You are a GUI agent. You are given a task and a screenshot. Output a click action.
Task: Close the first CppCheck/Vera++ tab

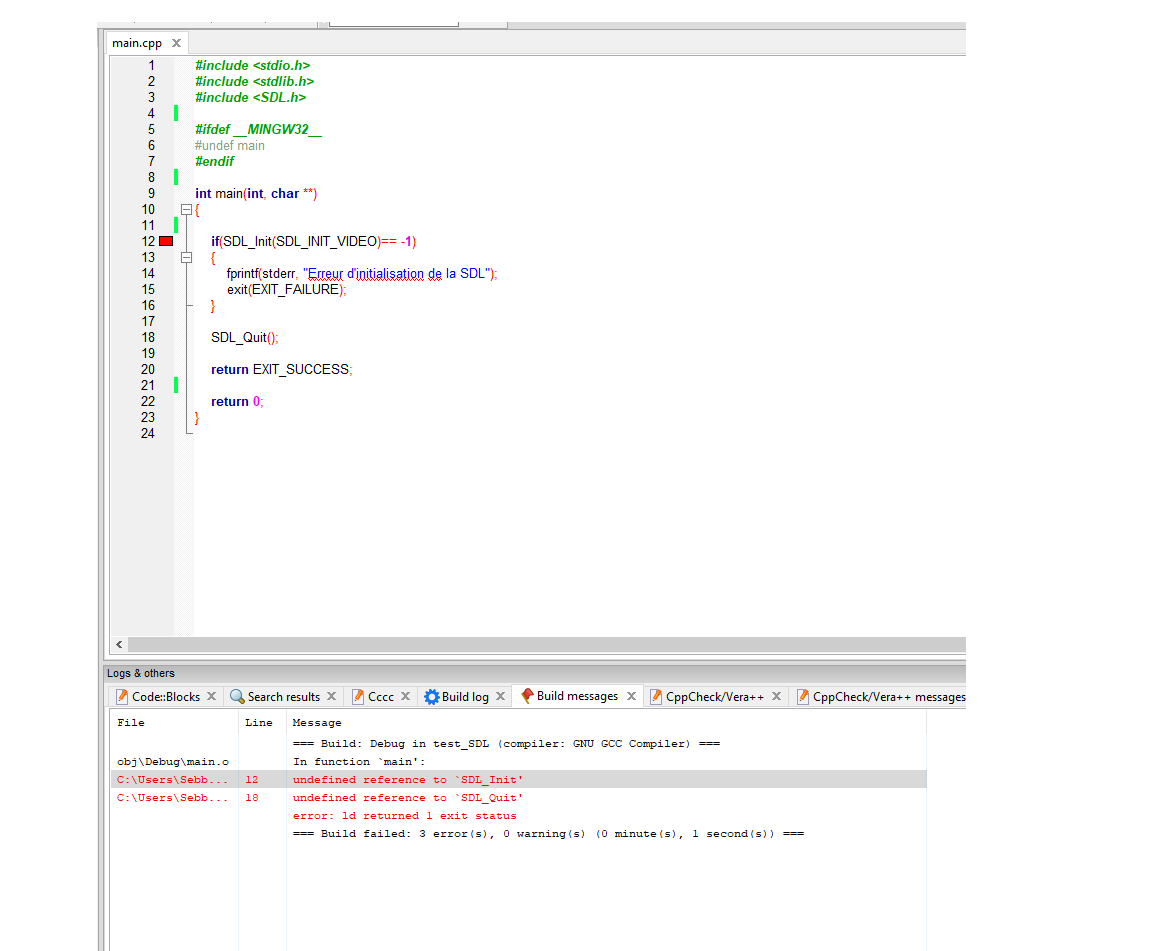777,696
